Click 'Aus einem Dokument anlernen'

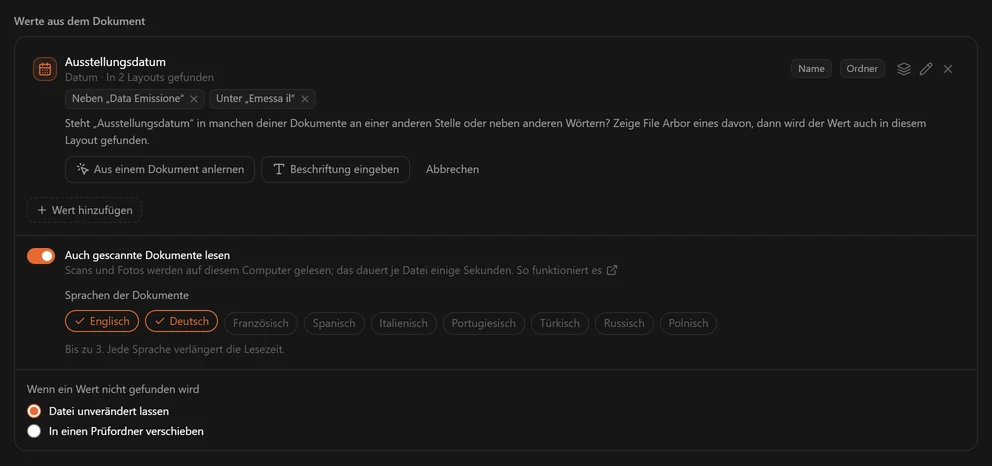160,169
